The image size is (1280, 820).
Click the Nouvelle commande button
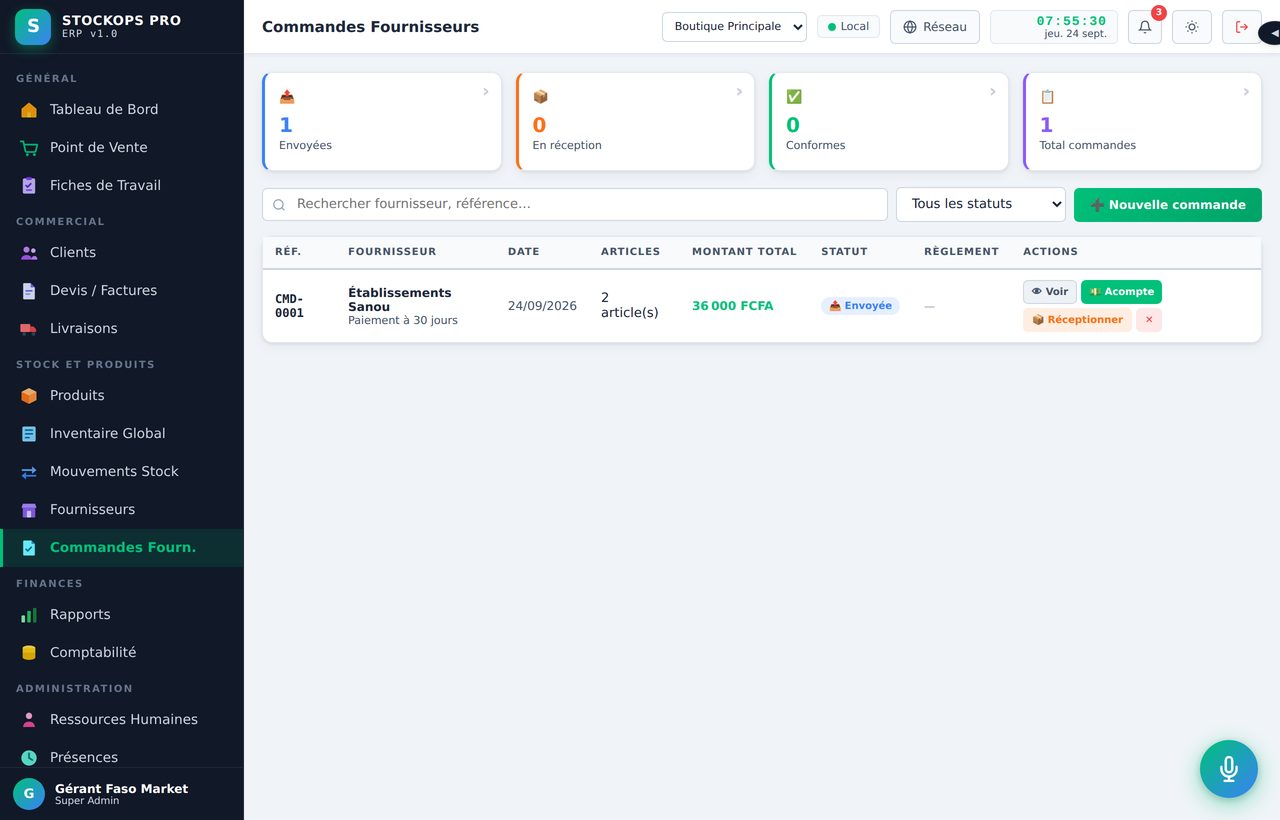click(x=1168, y=205)
